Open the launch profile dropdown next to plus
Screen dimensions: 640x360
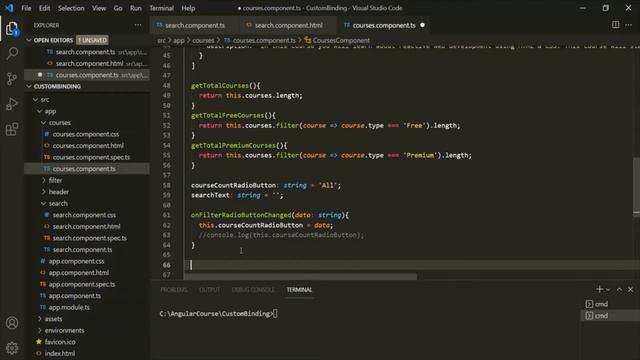pos(608,289)
